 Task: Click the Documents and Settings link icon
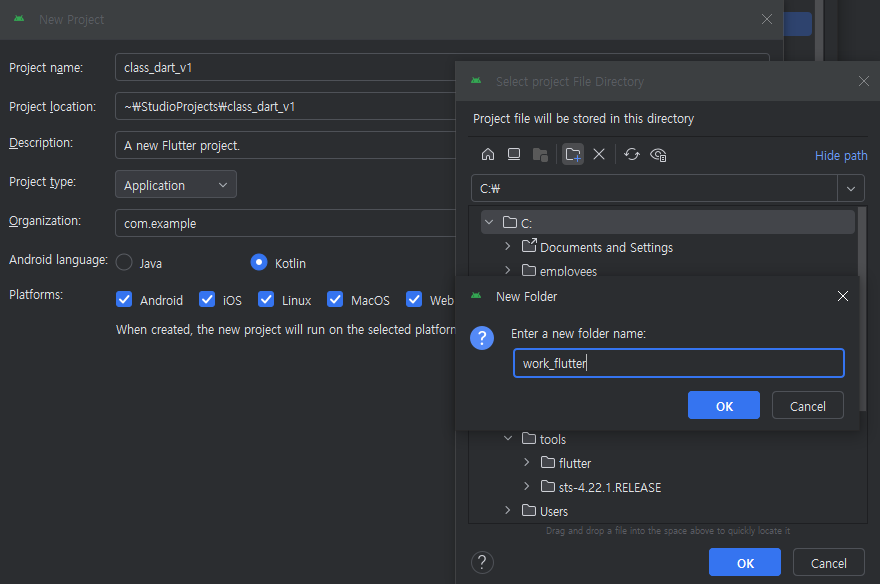coord(529,245)
